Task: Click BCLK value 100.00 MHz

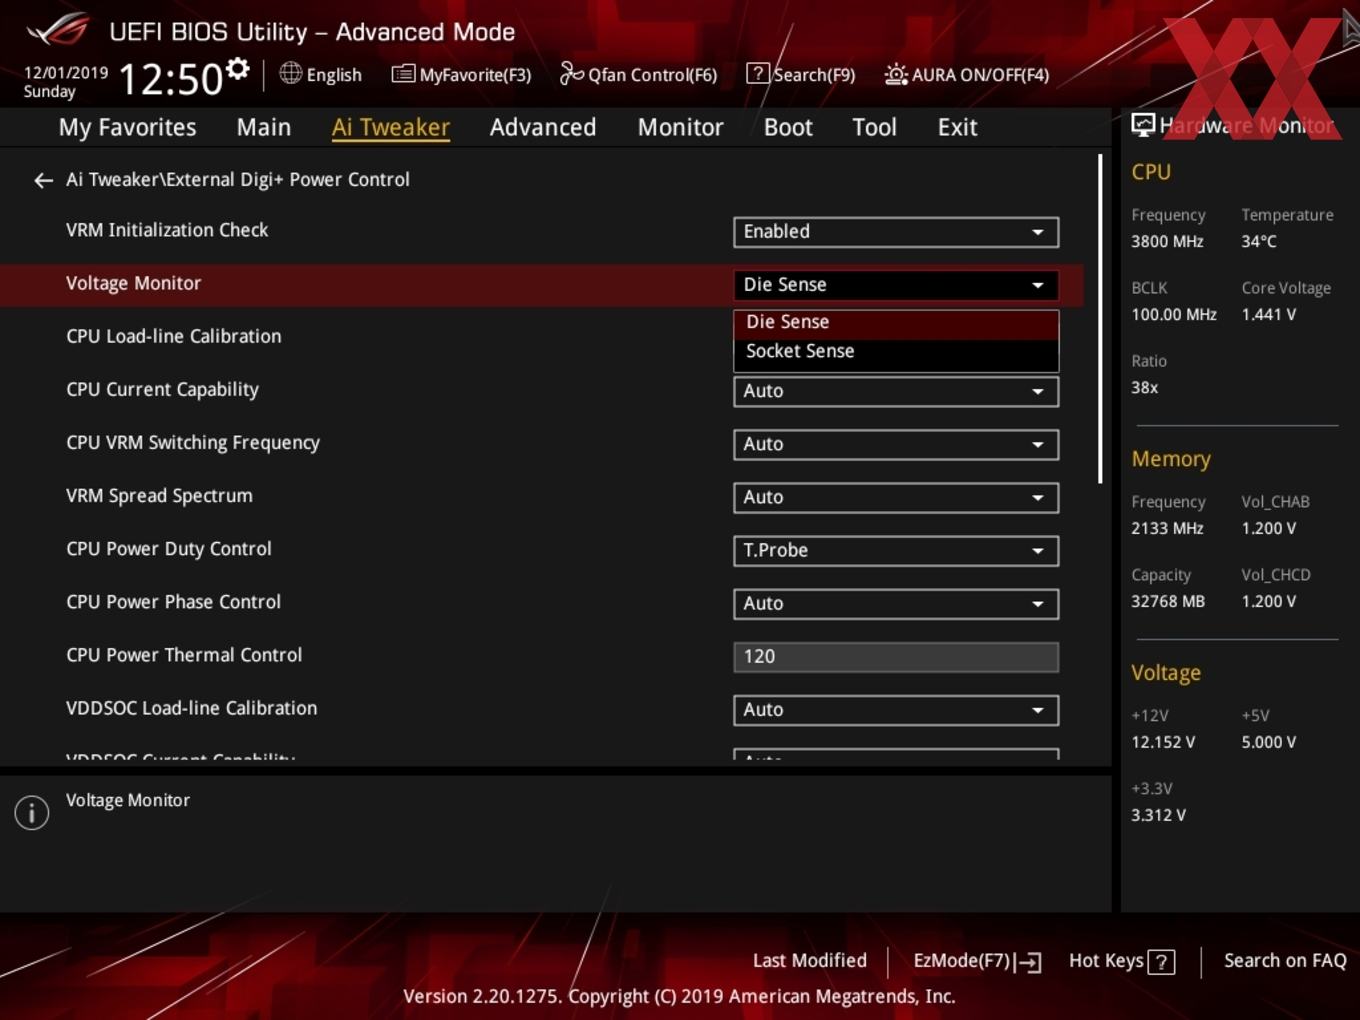Action: [1174, 314]
